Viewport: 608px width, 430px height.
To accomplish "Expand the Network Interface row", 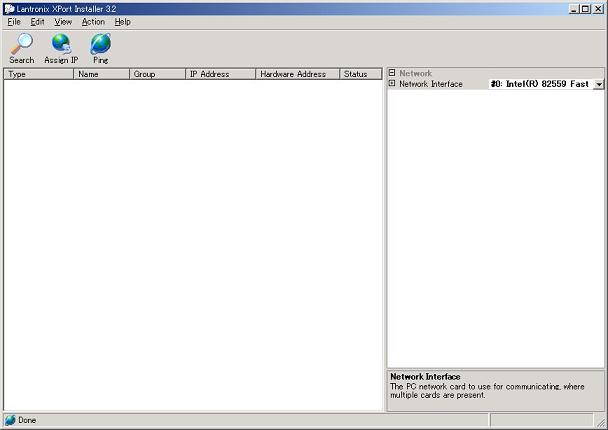I will (x=392, y=83).
